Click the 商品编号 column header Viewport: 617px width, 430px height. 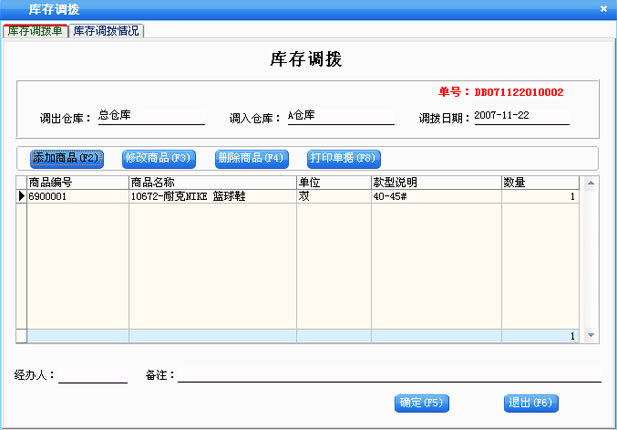click(x=77, y=183)
